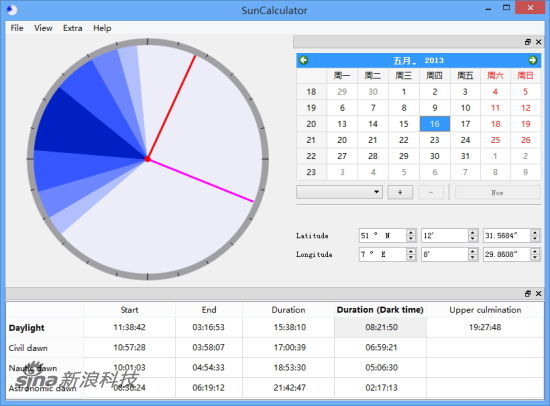Click Daylight start time 11:38:42
The image size is (550, 406).
pyautogui.click(x=129, y=327)
